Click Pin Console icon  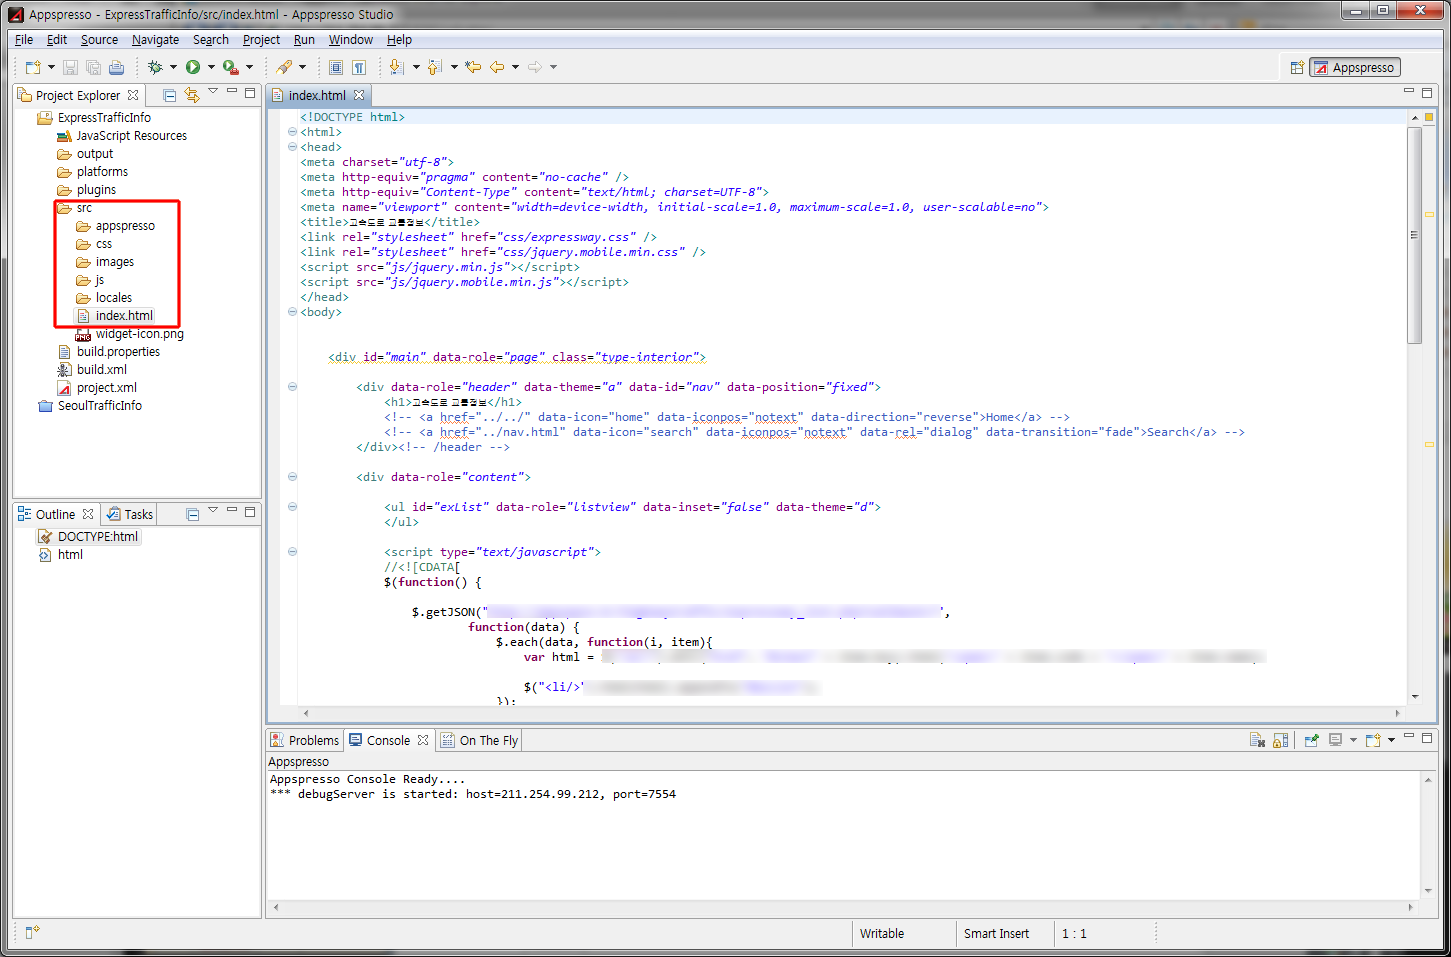pyautogui.click(x=1311, y=740)
